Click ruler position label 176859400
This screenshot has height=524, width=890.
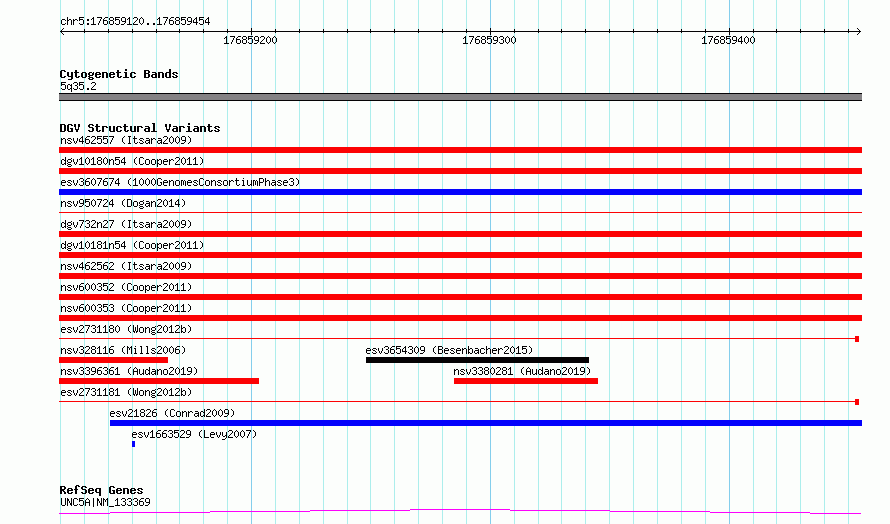(728, 40)
